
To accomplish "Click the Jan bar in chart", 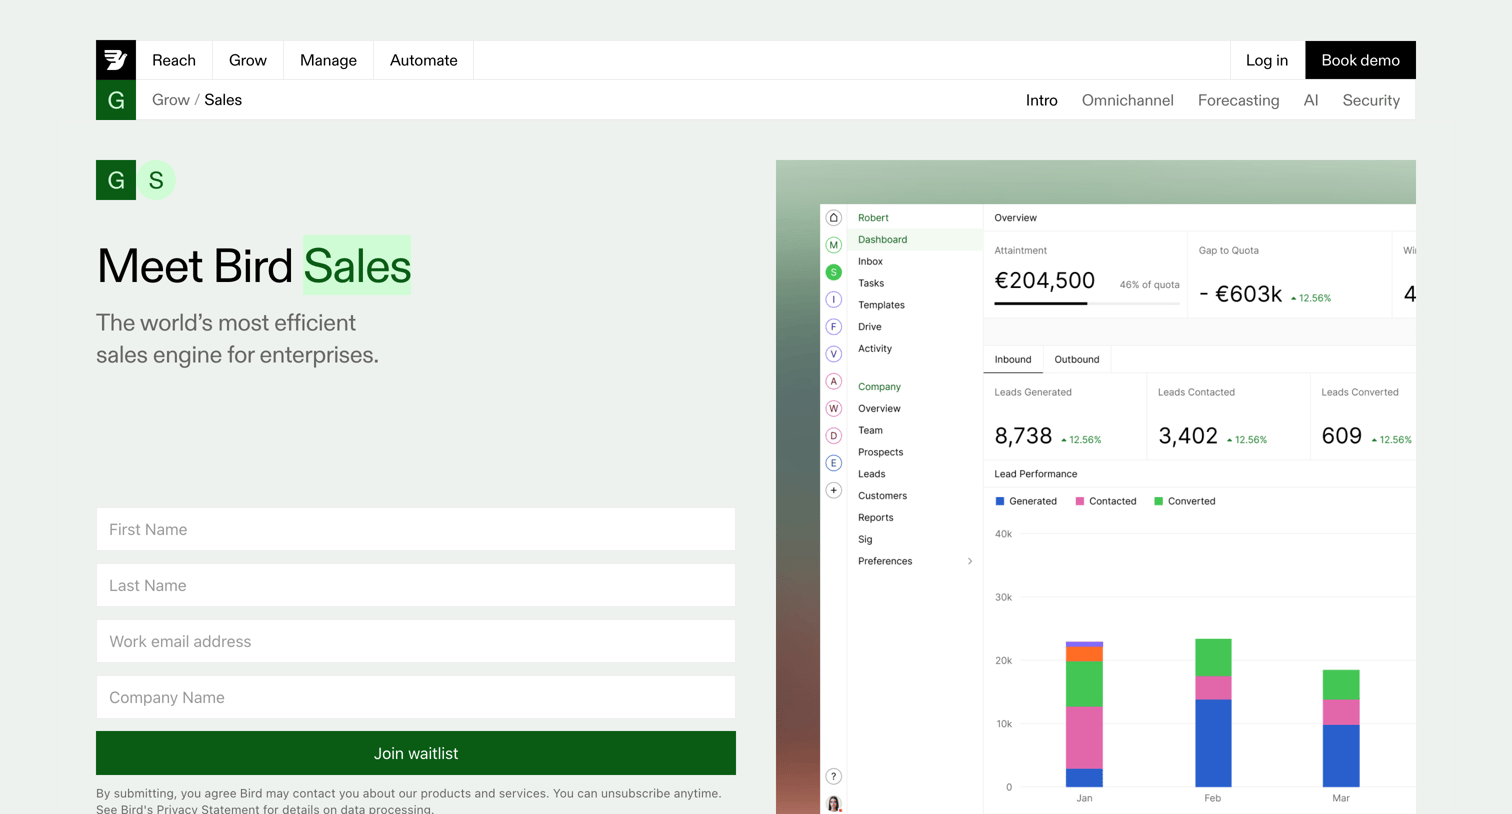I will pos(1084,715).
